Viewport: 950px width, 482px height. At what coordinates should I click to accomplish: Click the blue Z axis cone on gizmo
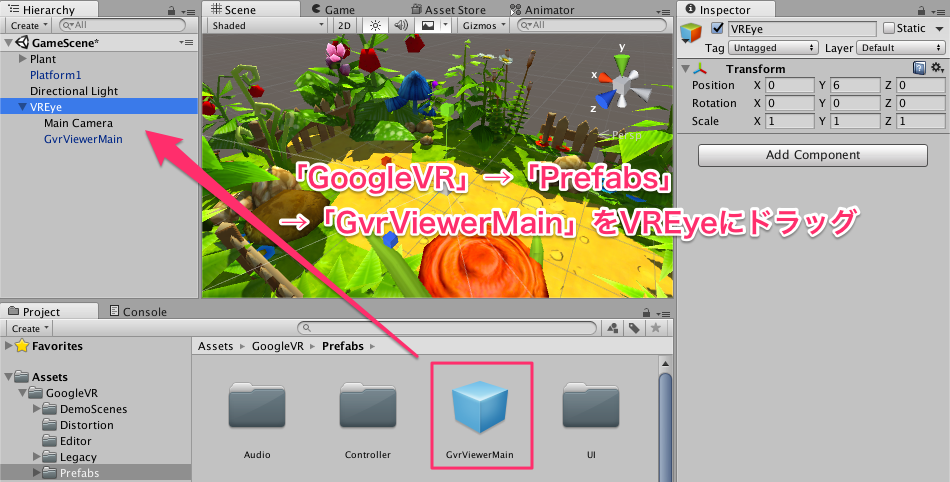tap(604, 99)
